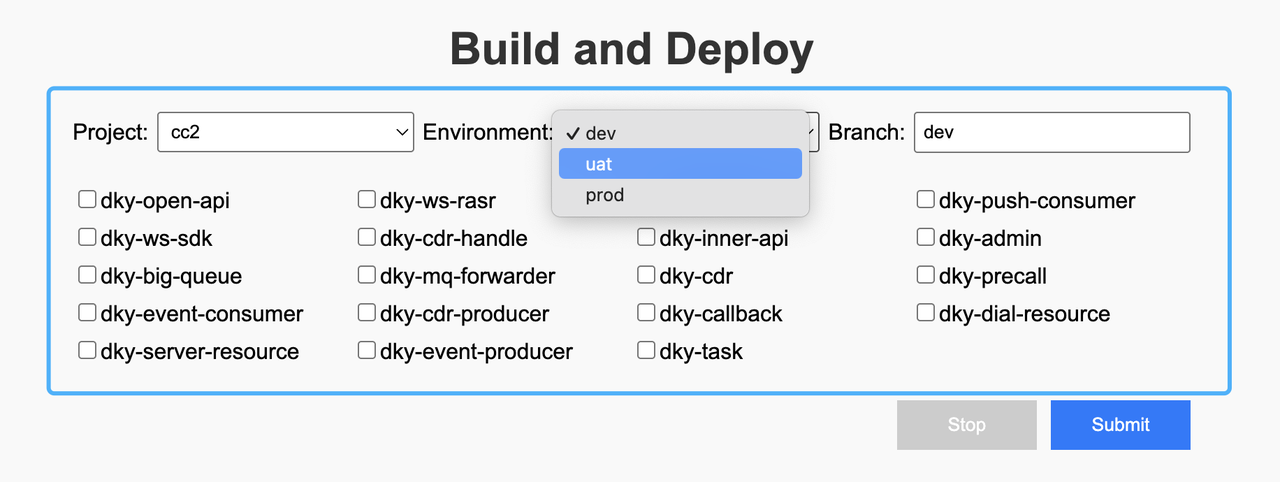The image size is (1280, 482).
Task: Enable the dky-ws-sdk checkbox
Action: [87, 238]
